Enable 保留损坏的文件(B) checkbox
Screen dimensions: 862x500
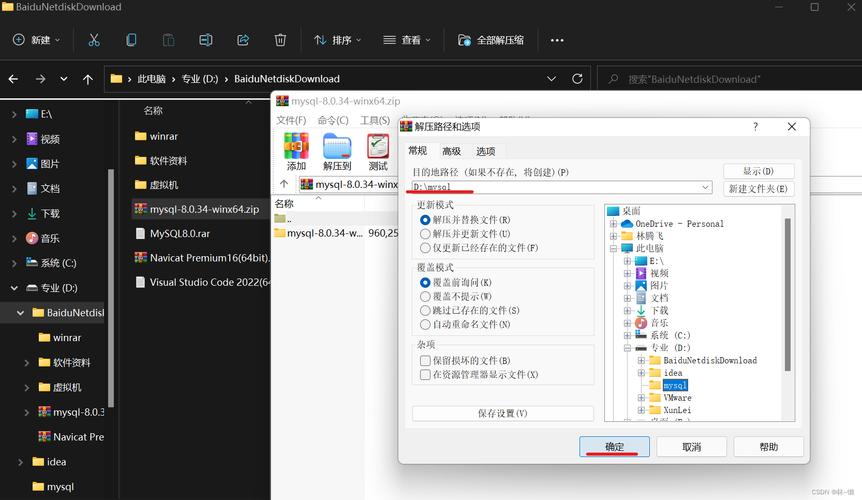coord(425,360)
